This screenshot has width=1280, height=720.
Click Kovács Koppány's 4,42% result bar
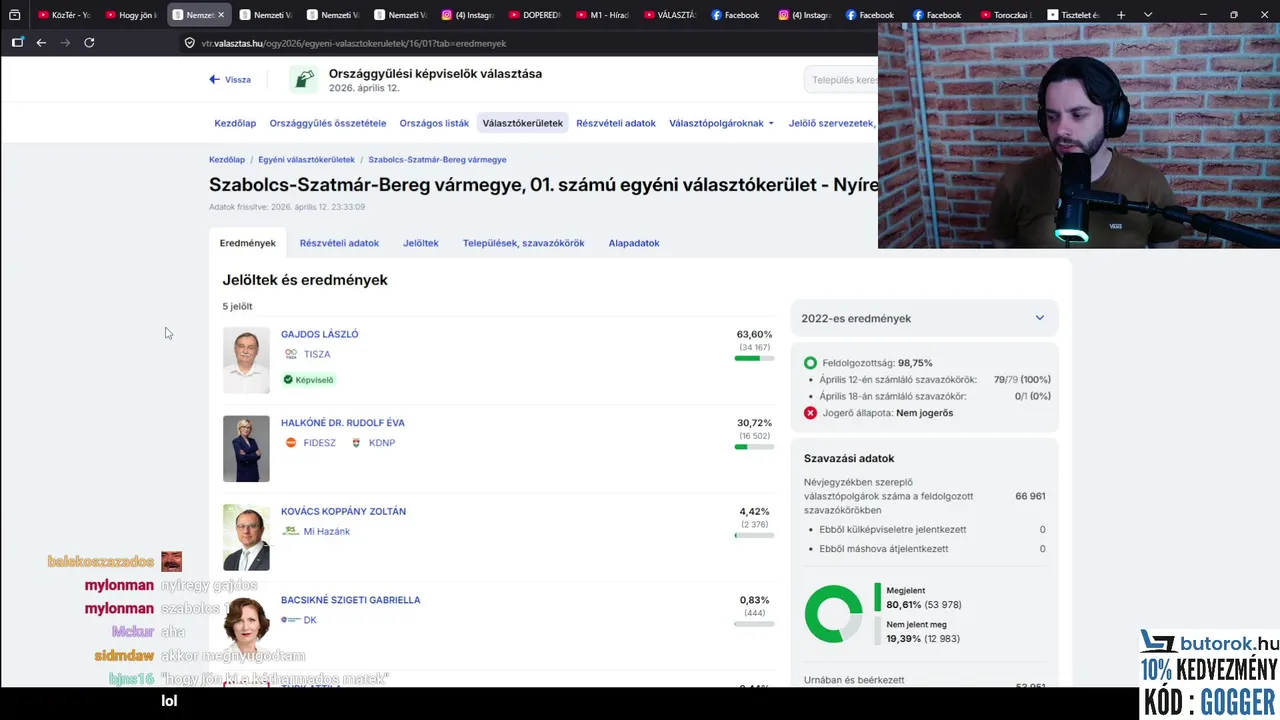point(754,535)
